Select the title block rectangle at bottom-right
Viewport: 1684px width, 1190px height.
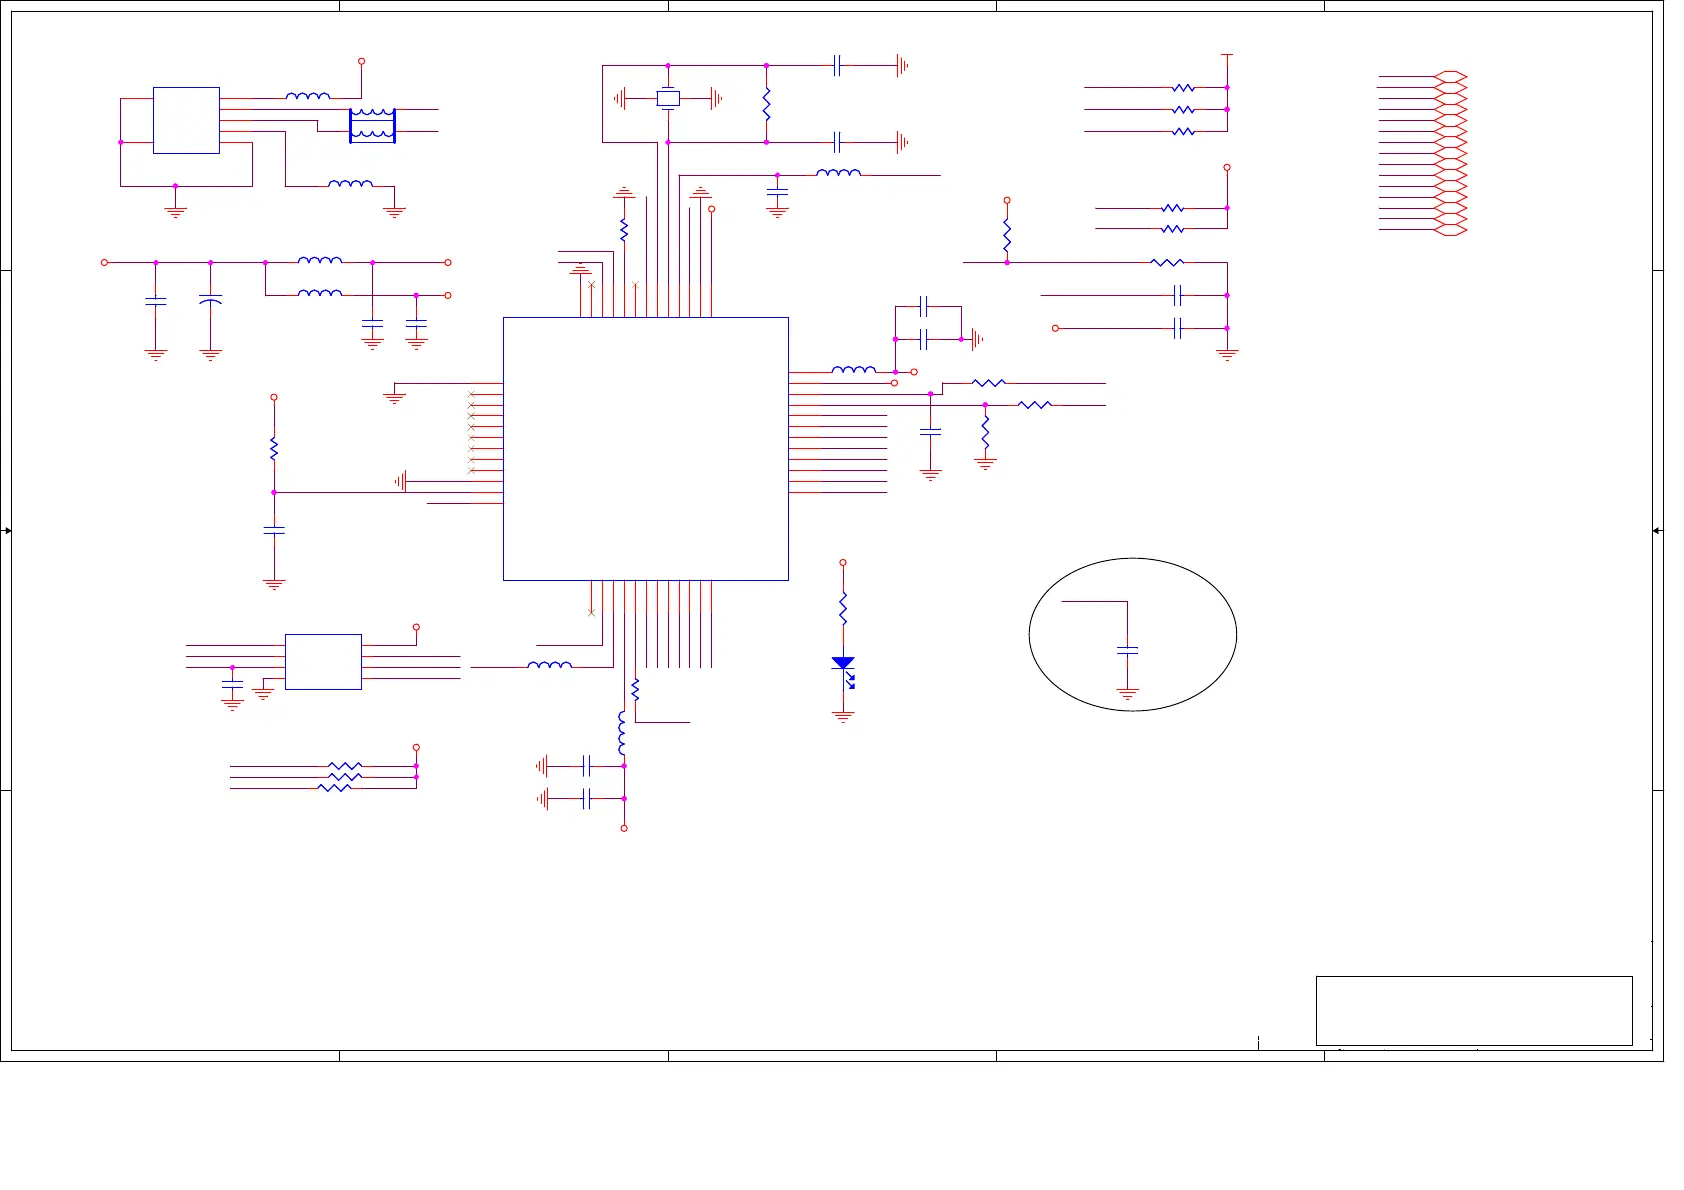[x=1473, y=1010]
